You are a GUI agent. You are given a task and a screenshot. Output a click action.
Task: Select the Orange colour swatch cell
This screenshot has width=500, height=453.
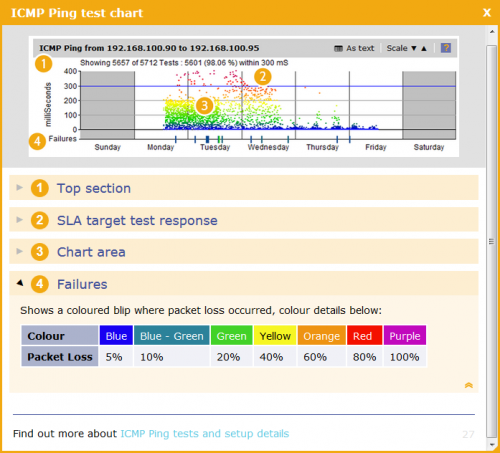(322, 335)
